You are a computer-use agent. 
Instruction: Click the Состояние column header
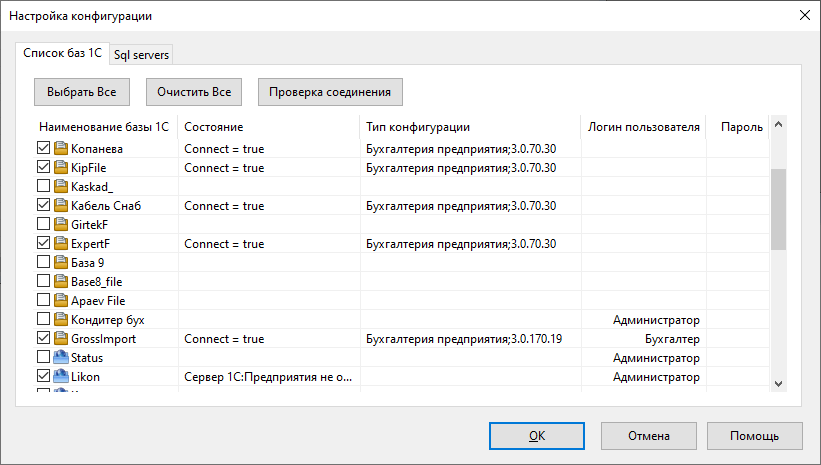point(269,127)
